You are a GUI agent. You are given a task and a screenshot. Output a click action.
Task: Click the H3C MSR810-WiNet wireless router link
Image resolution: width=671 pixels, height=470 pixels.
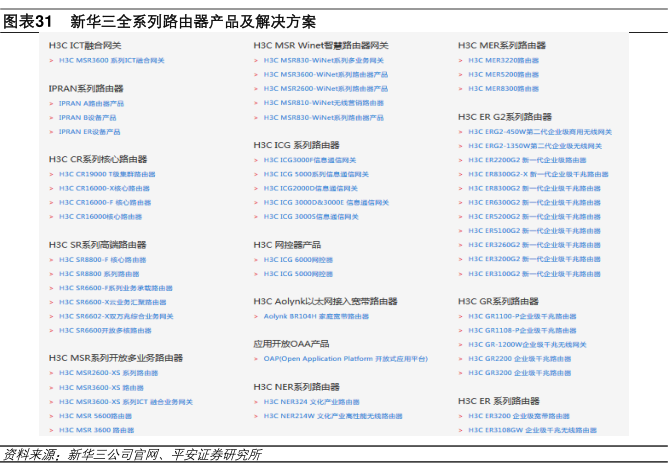[x=323, y=103]
